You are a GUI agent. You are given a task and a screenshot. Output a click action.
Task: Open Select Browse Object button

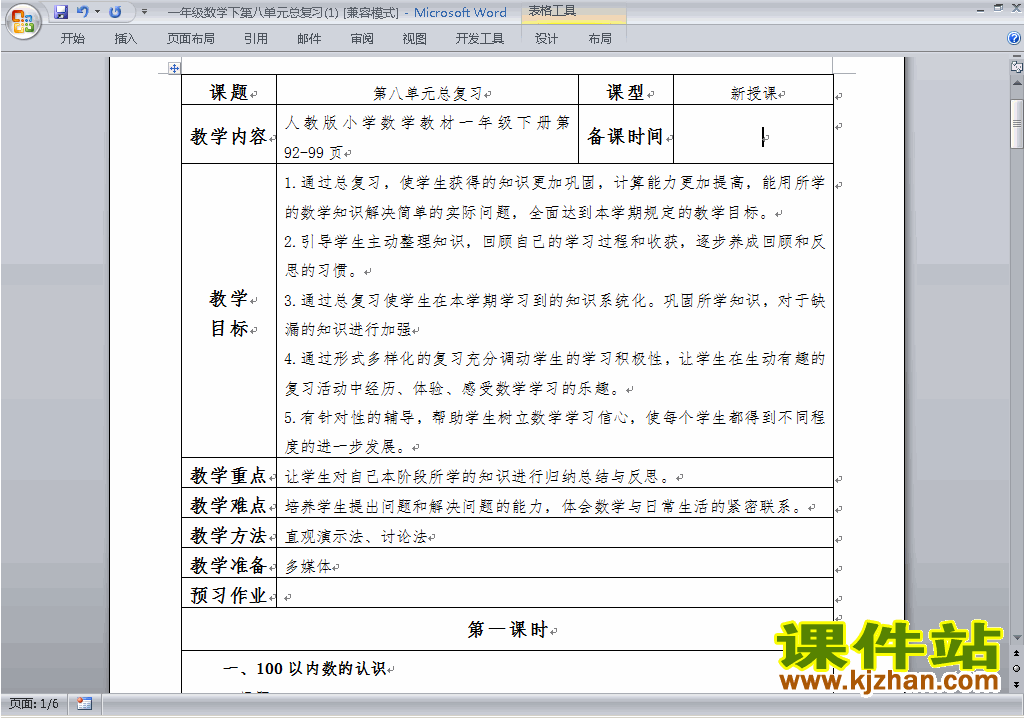tap(1016, 668)
